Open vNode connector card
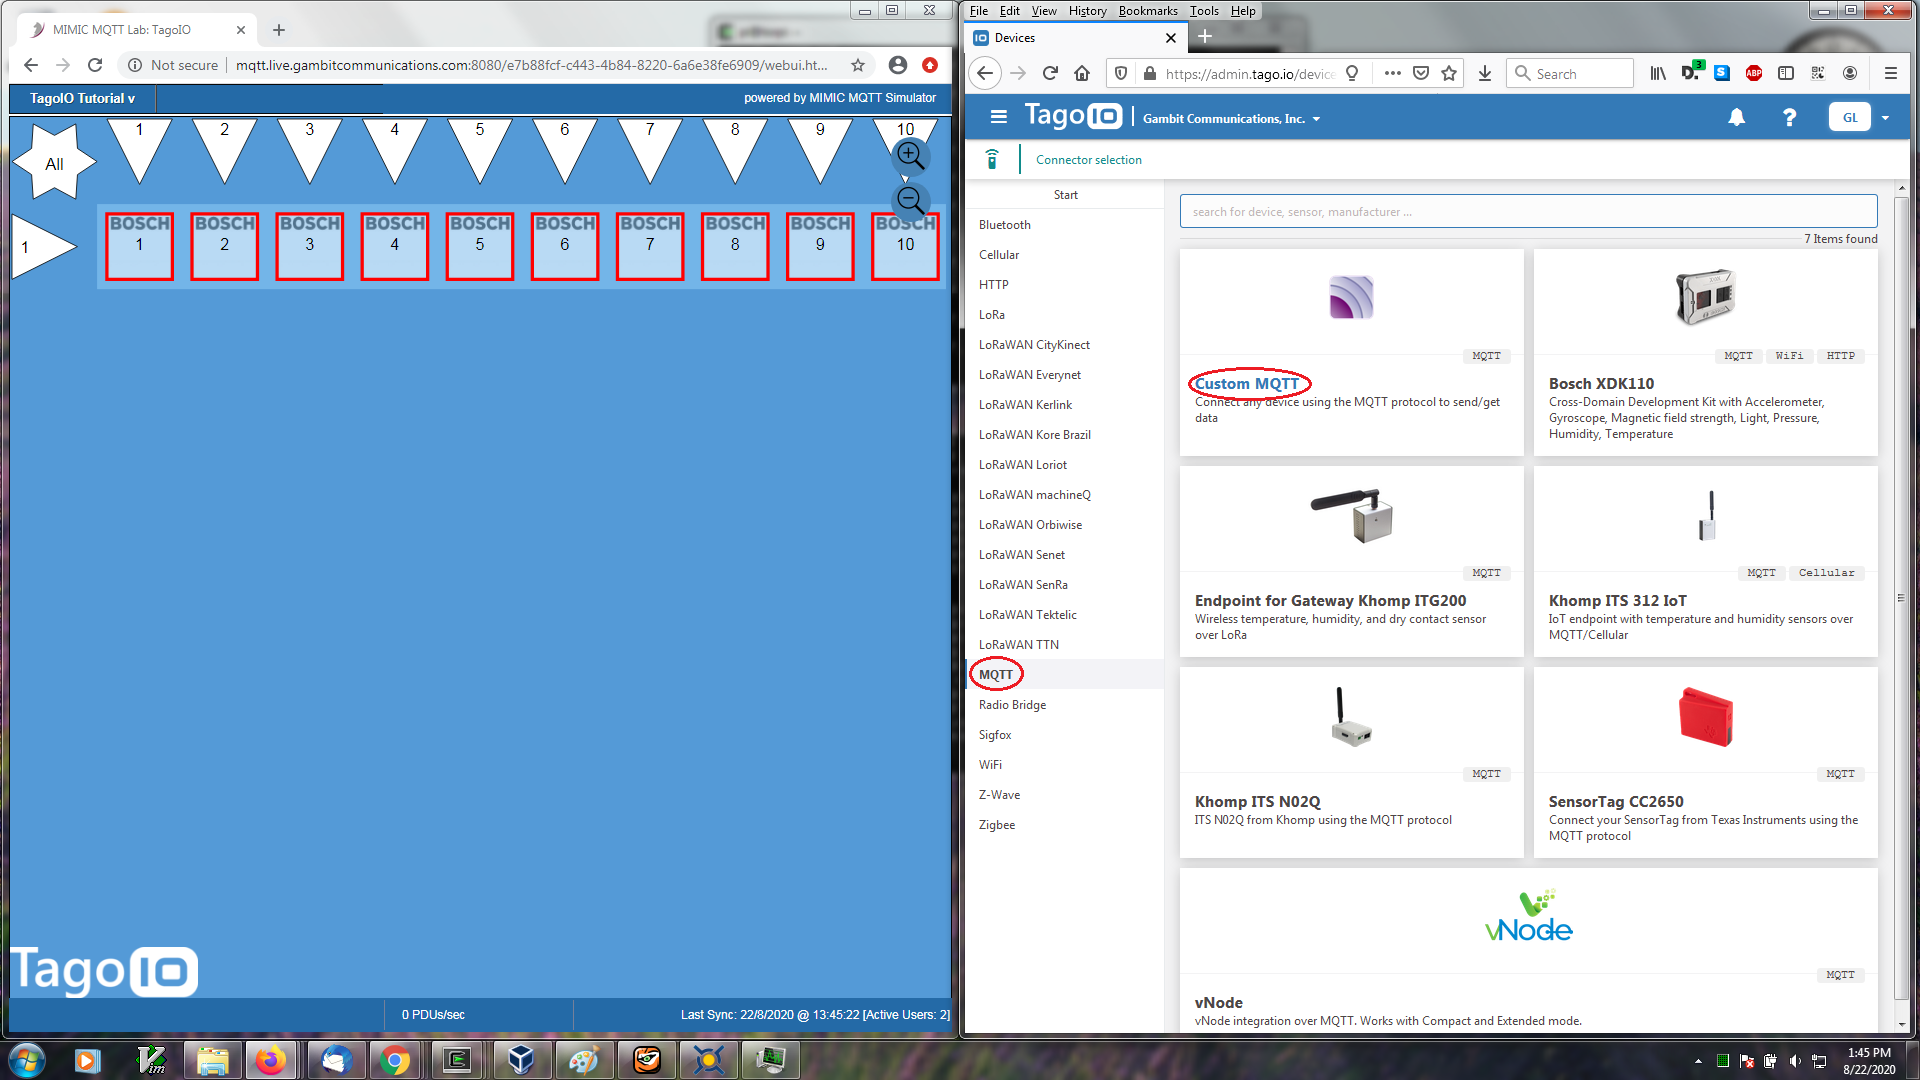The width and height of the screenshot is (1920, 1080). 1528,950
